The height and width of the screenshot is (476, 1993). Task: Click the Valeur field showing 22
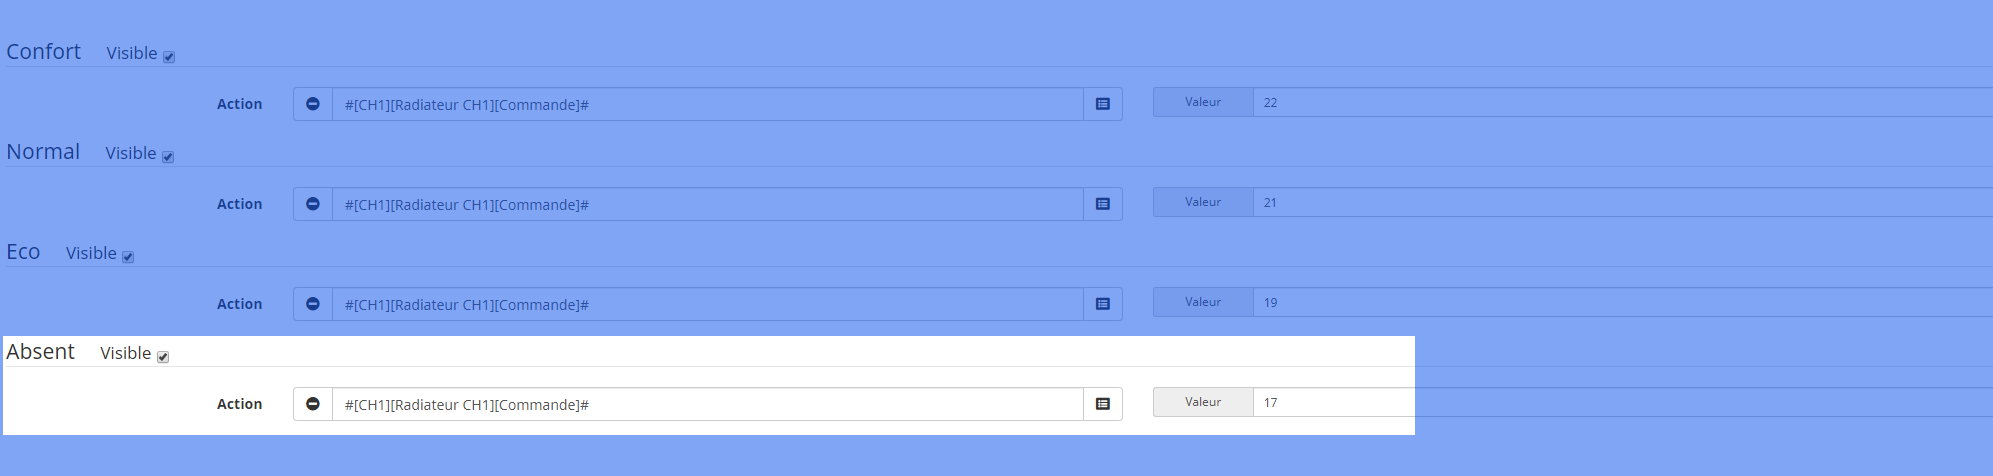coord(1622,102)
